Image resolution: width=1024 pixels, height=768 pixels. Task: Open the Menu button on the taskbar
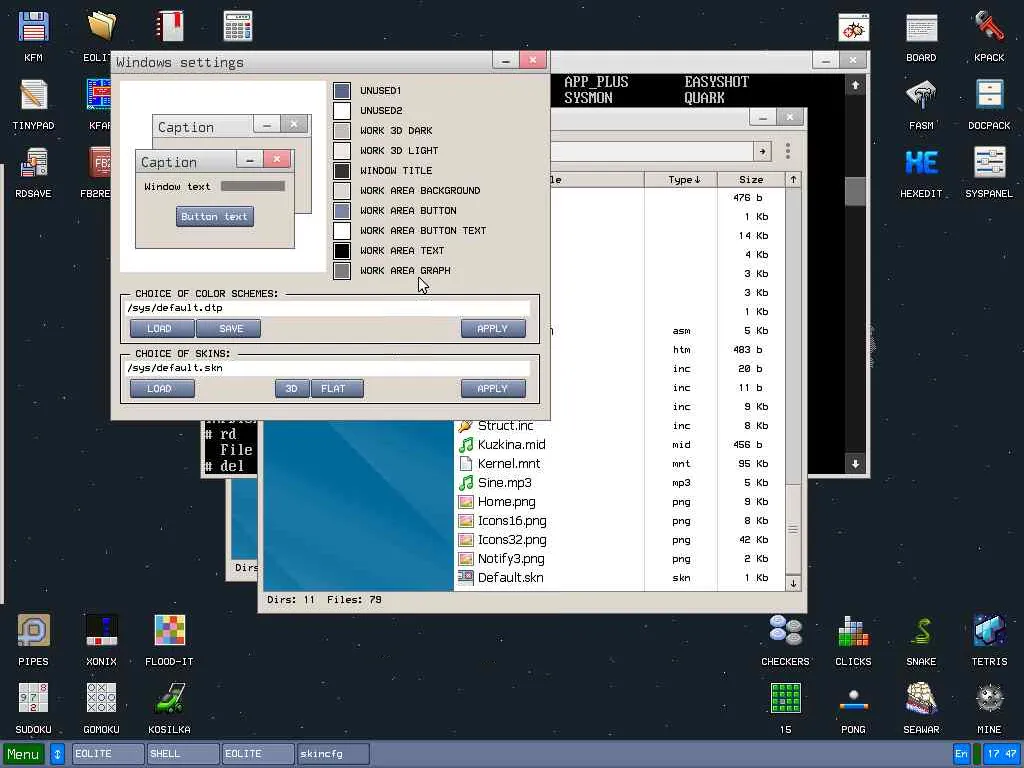pos(24,754)
